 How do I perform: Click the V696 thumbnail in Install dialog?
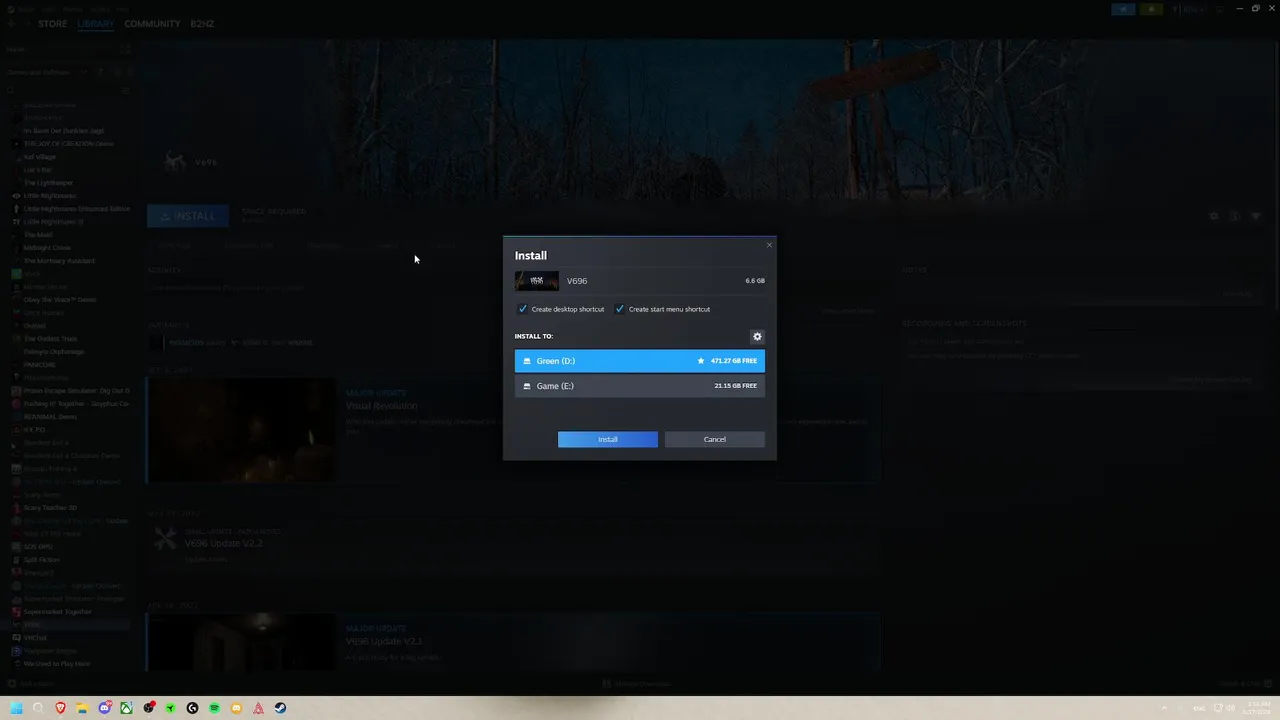click(537, 281)
